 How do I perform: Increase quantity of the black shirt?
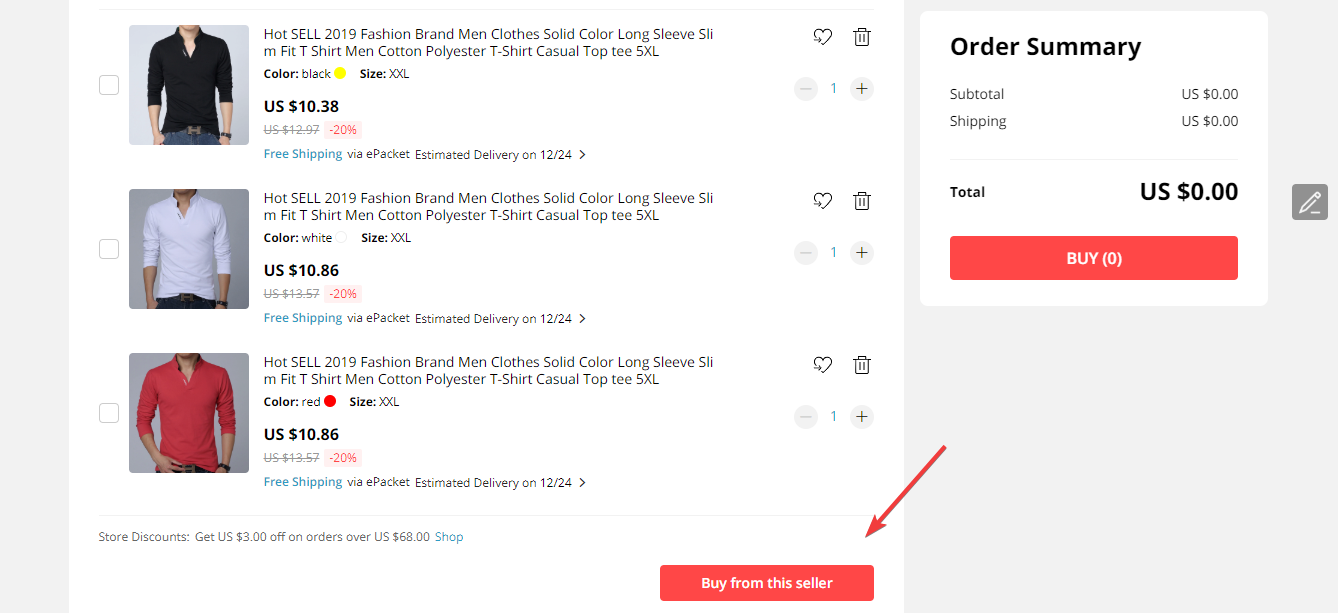862,89
